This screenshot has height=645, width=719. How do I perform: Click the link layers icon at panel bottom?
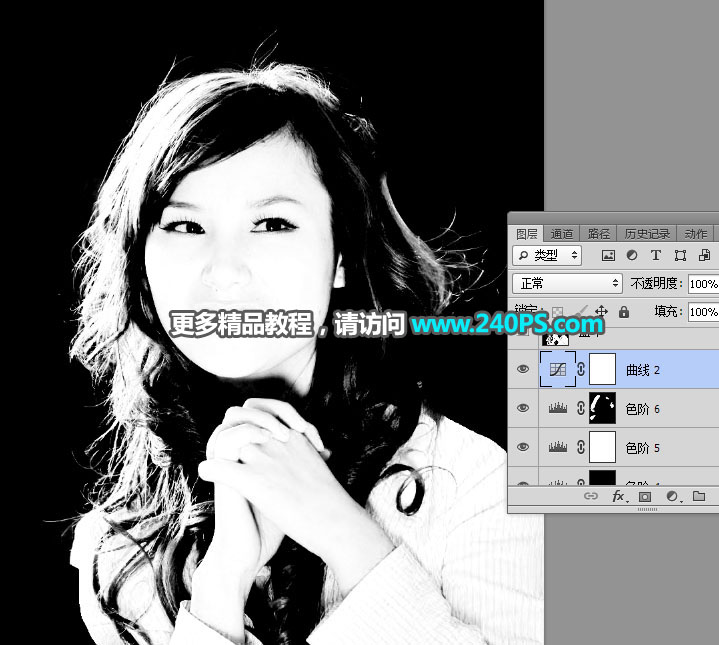pyautogui.click(x=591, y=496)
